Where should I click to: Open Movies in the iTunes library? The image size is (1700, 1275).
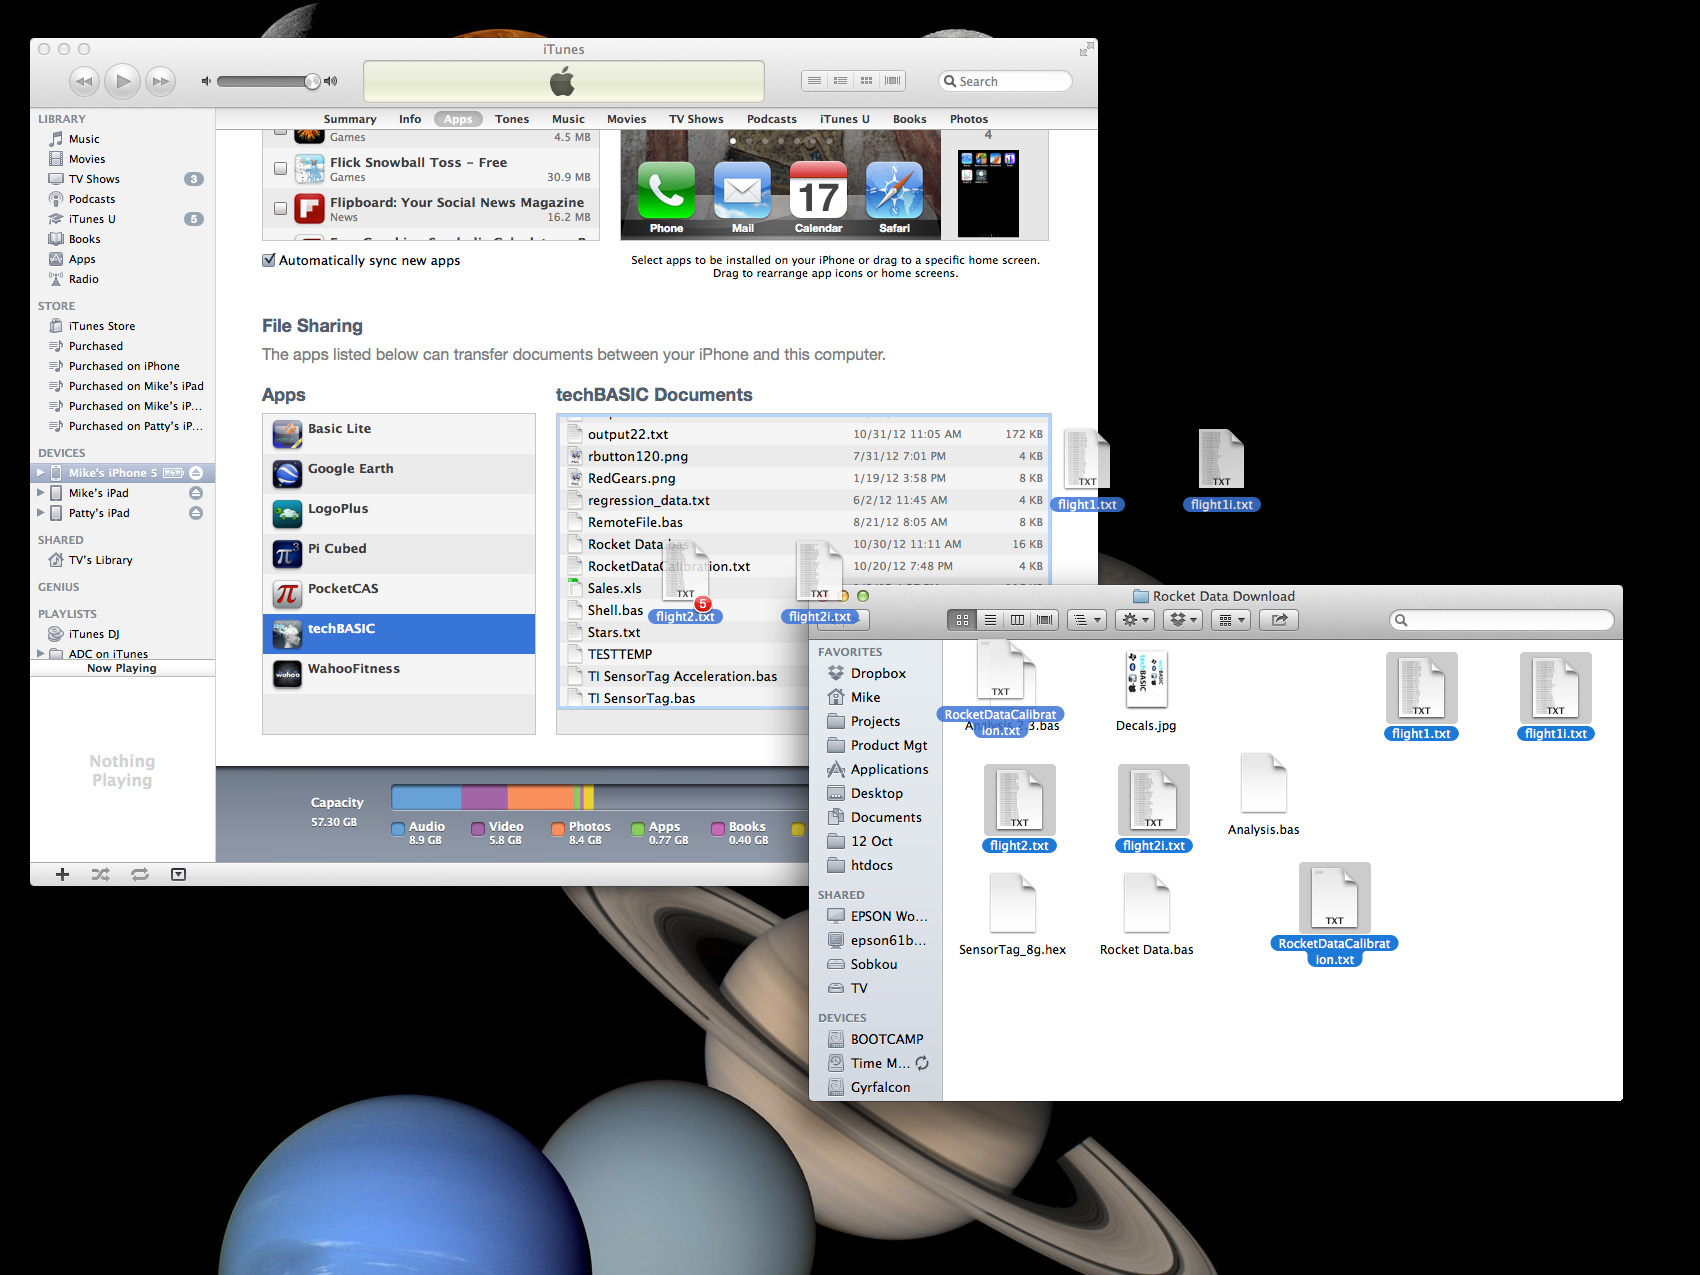[87, 159]
